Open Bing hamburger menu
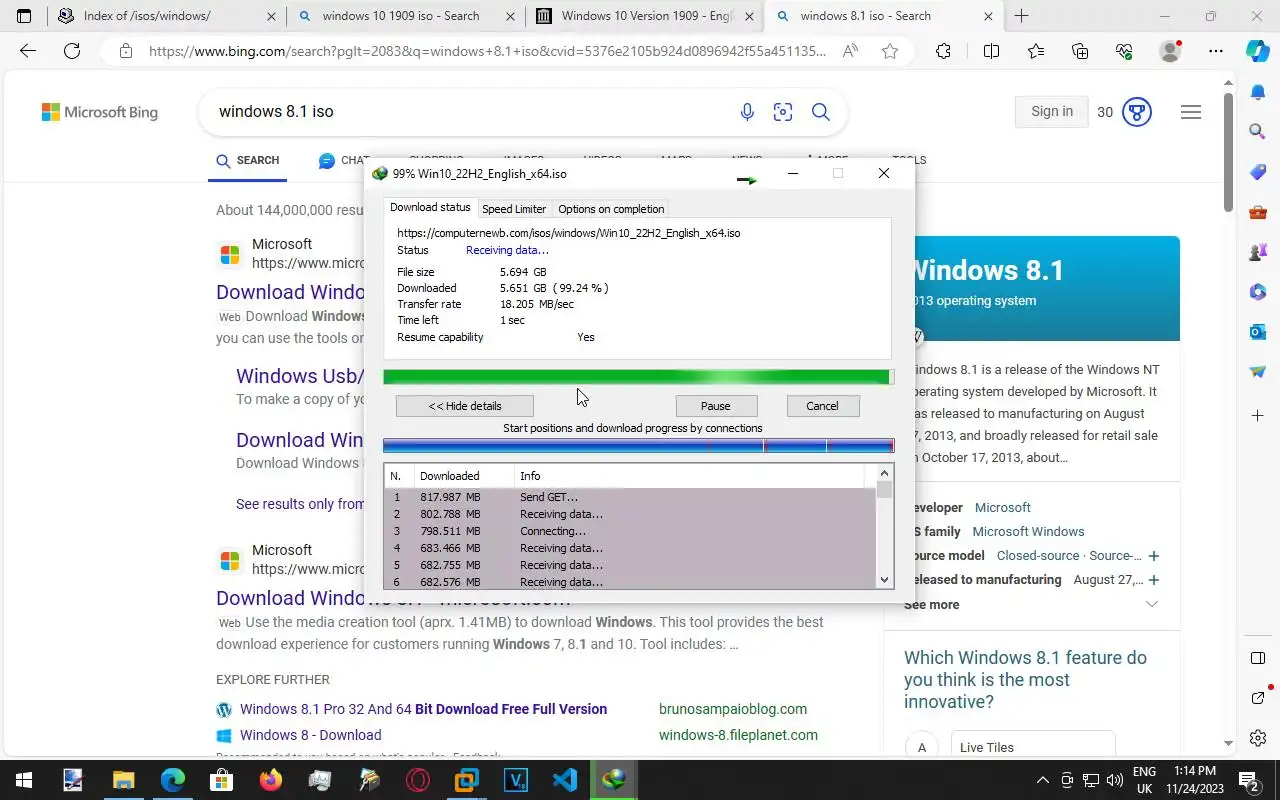The height and width of the screenshot is (800, 1280). tap(1191, 112)
